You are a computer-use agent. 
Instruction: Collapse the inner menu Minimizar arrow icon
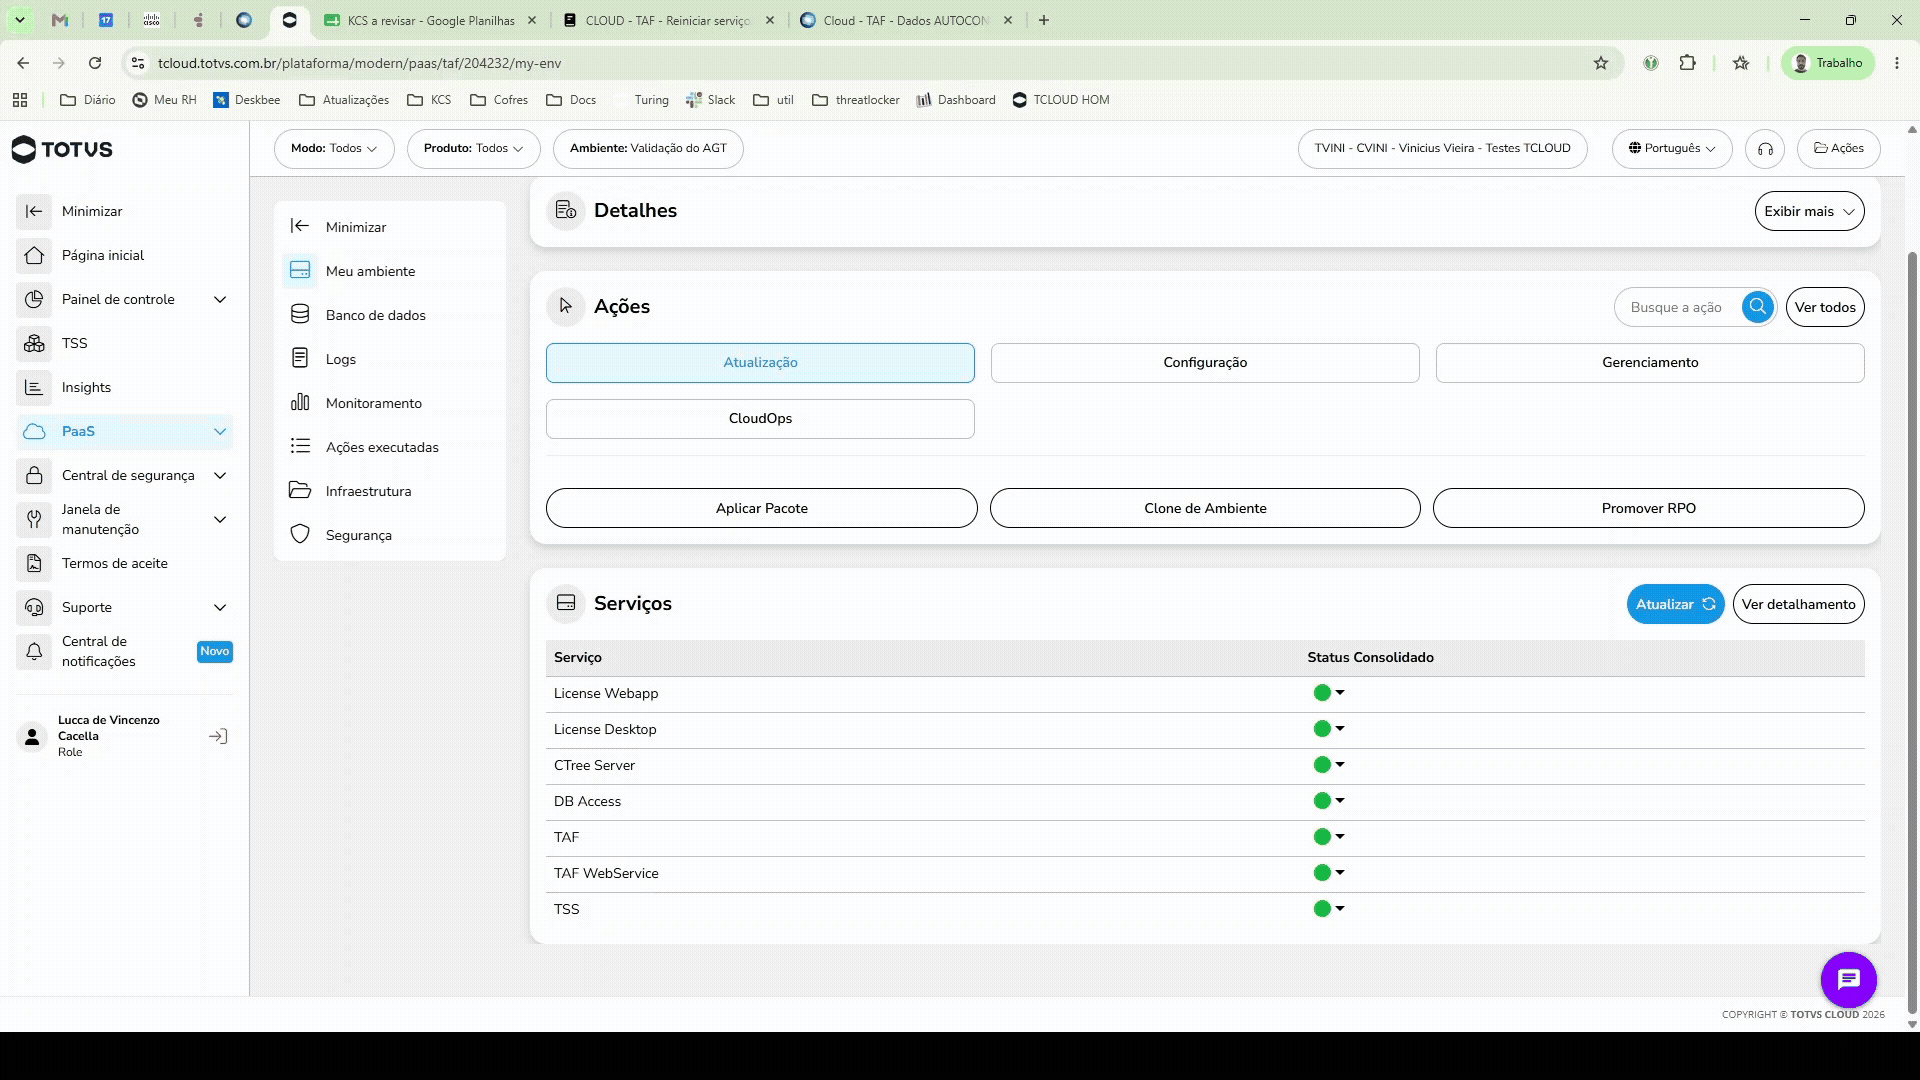coord(300,226)
